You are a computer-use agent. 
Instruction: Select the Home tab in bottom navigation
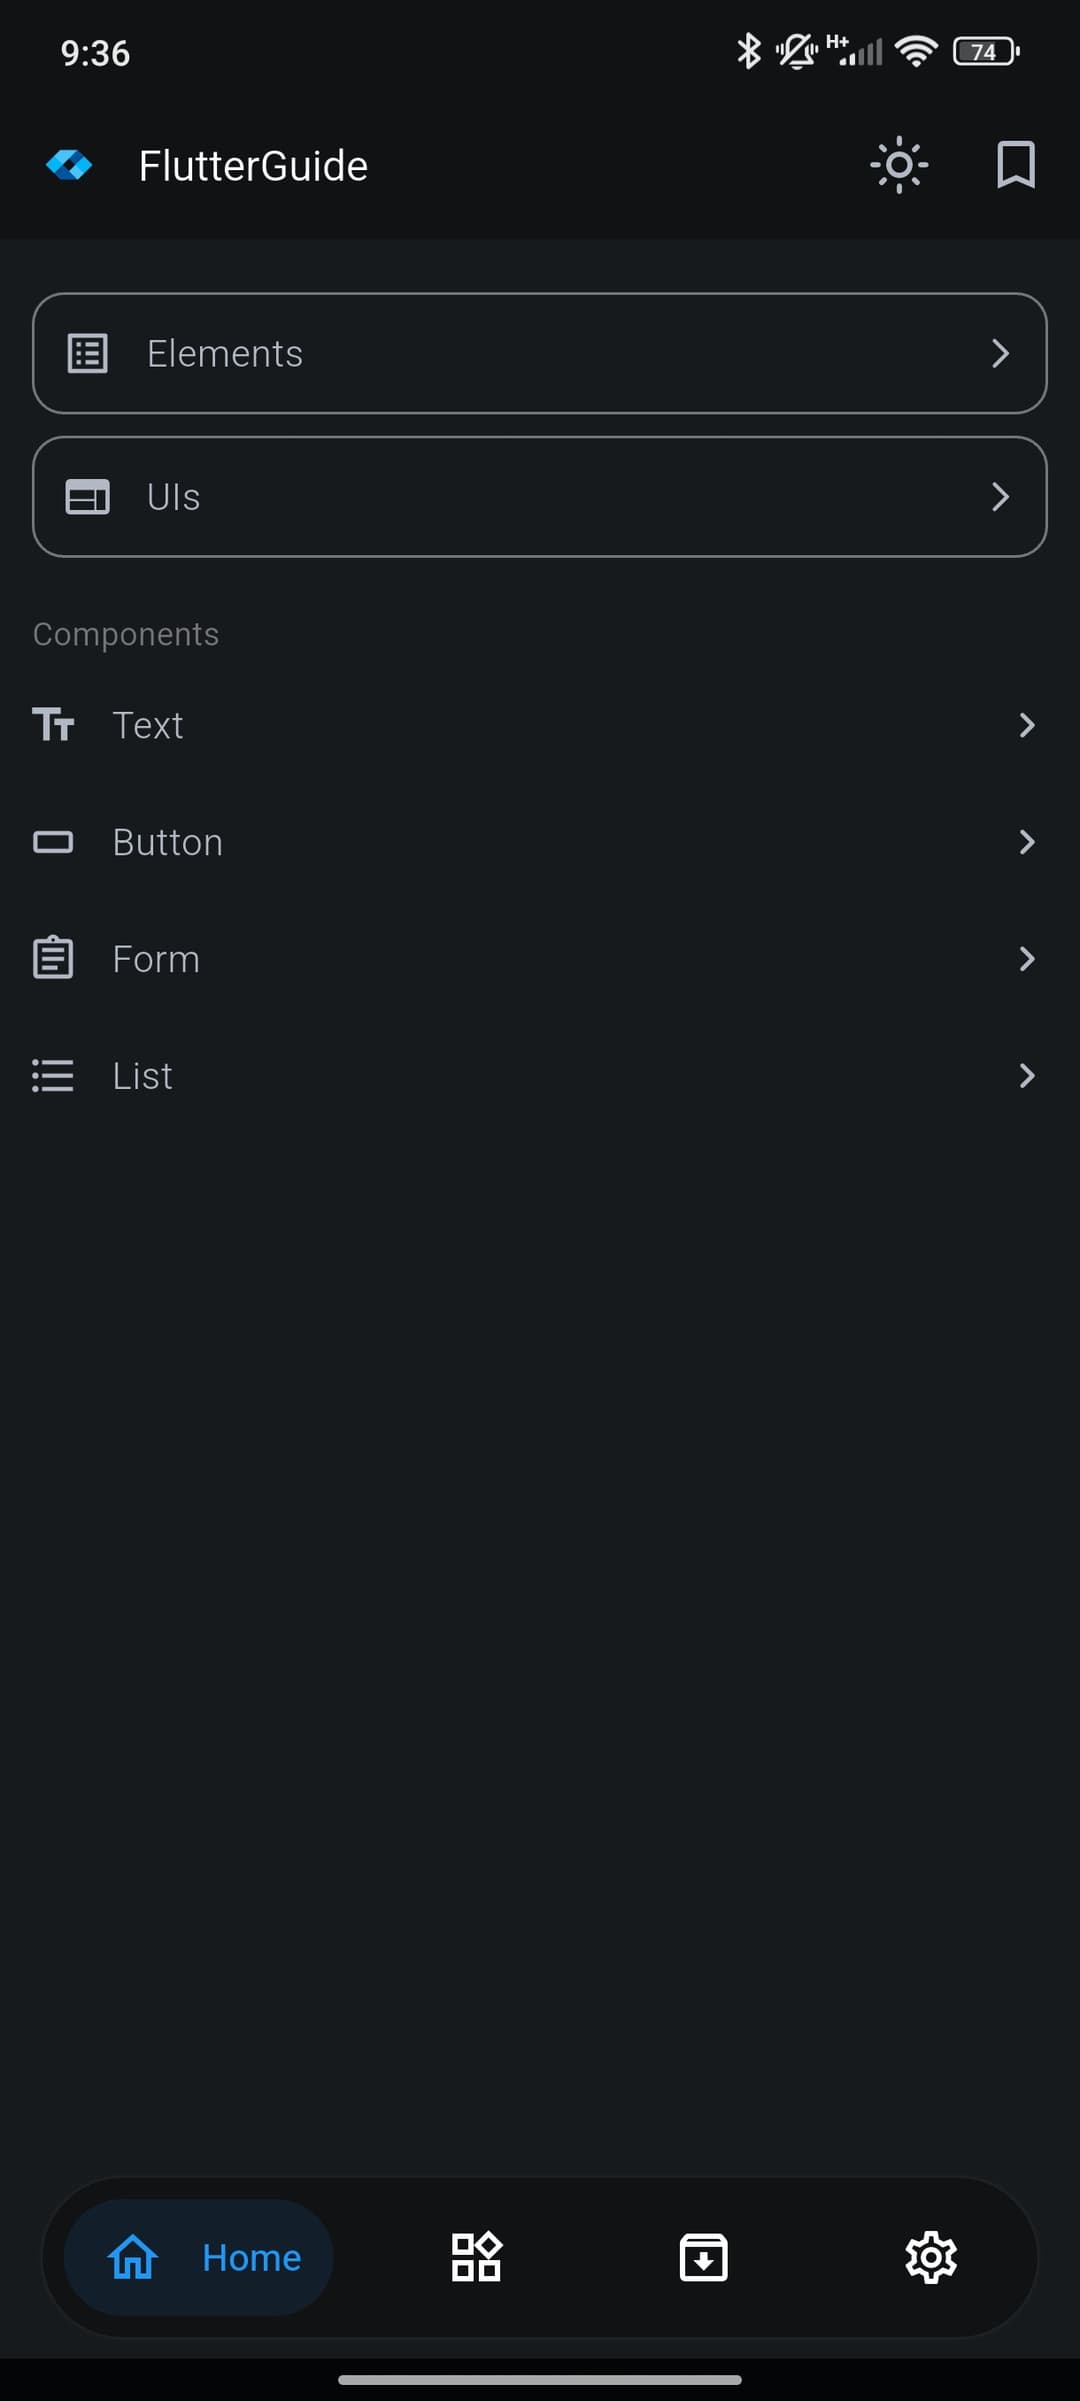tap(199, 2257)
